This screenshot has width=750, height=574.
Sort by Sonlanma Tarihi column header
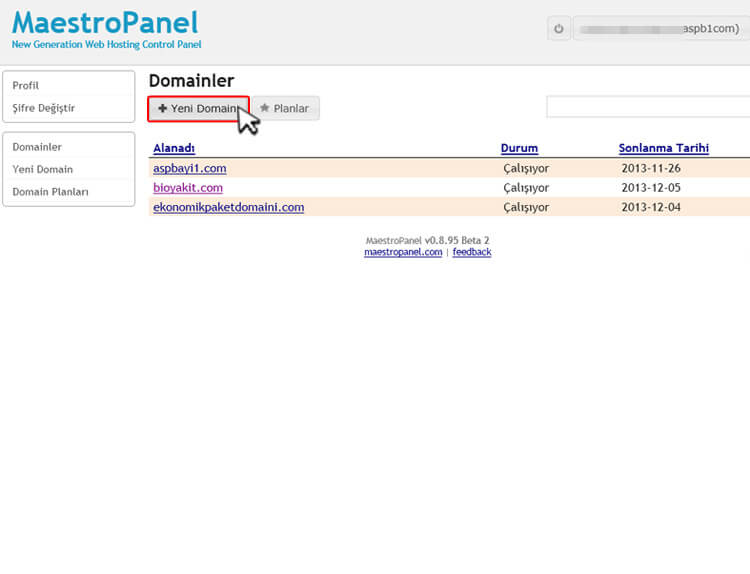click(x=663, y=148)
